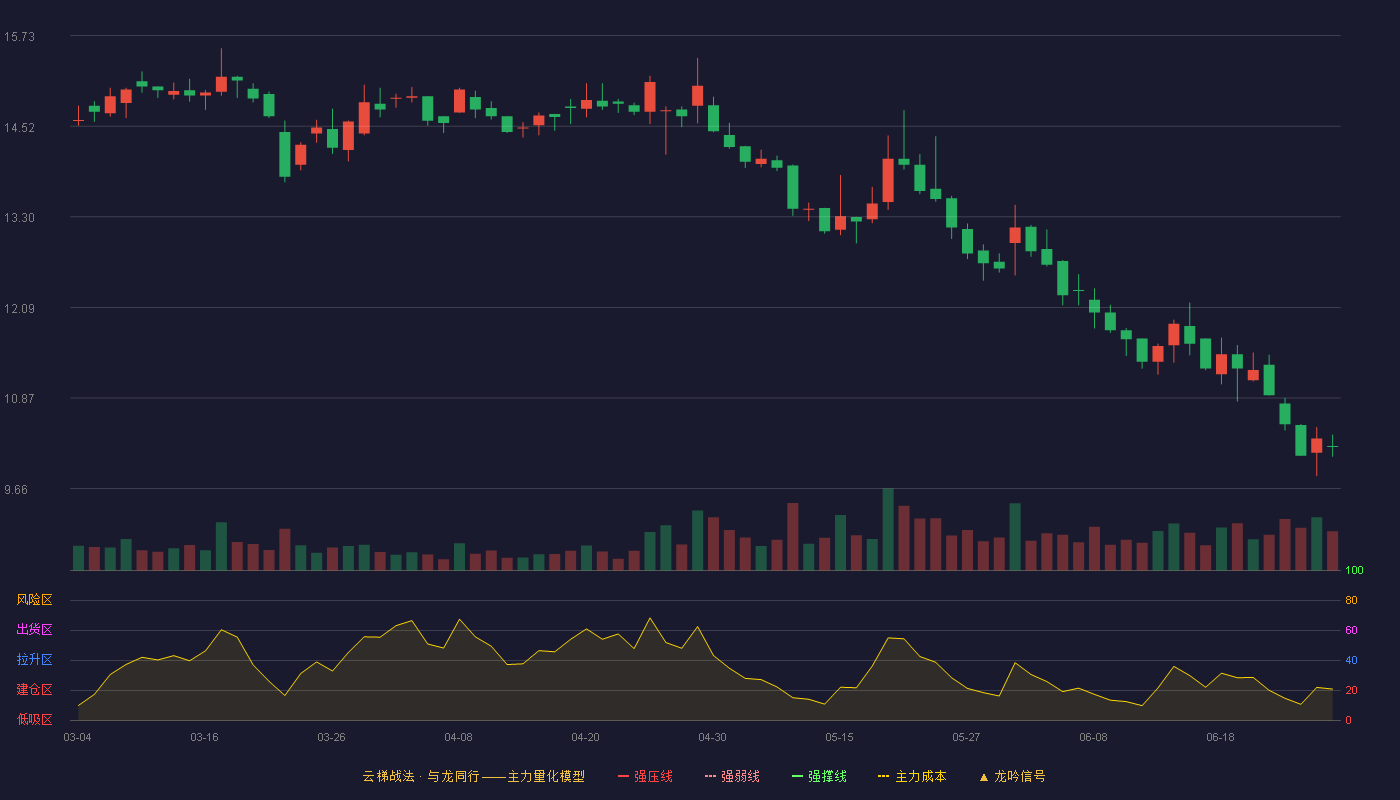
Task: Click the green 100 indicator scale value
Action: tap(1354, 570)
